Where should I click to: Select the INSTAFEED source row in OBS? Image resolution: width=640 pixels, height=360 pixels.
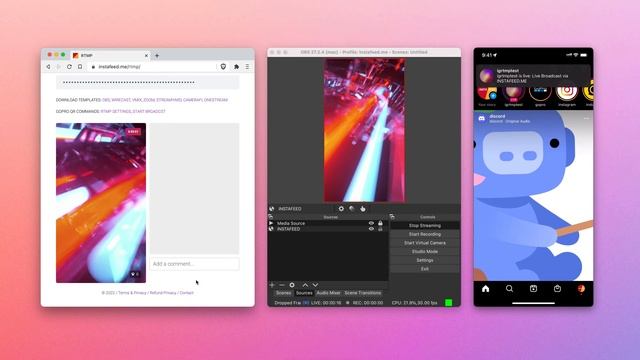point(328,229)
